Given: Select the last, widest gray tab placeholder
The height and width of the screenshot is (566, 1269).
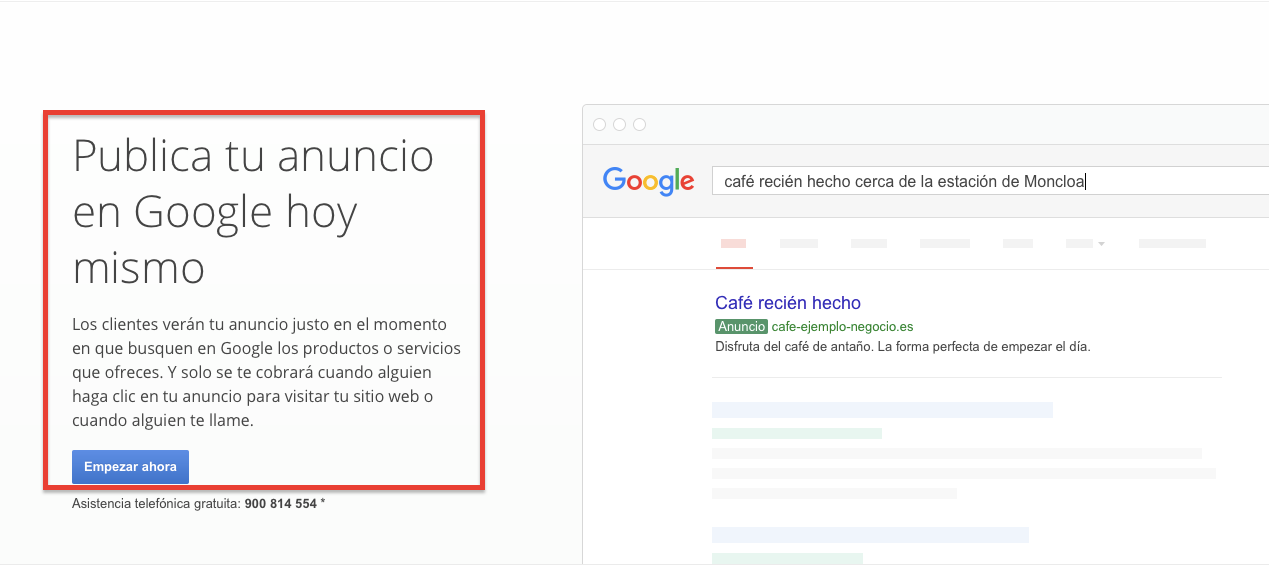Looking at the screenshot, I should 1172,243.
